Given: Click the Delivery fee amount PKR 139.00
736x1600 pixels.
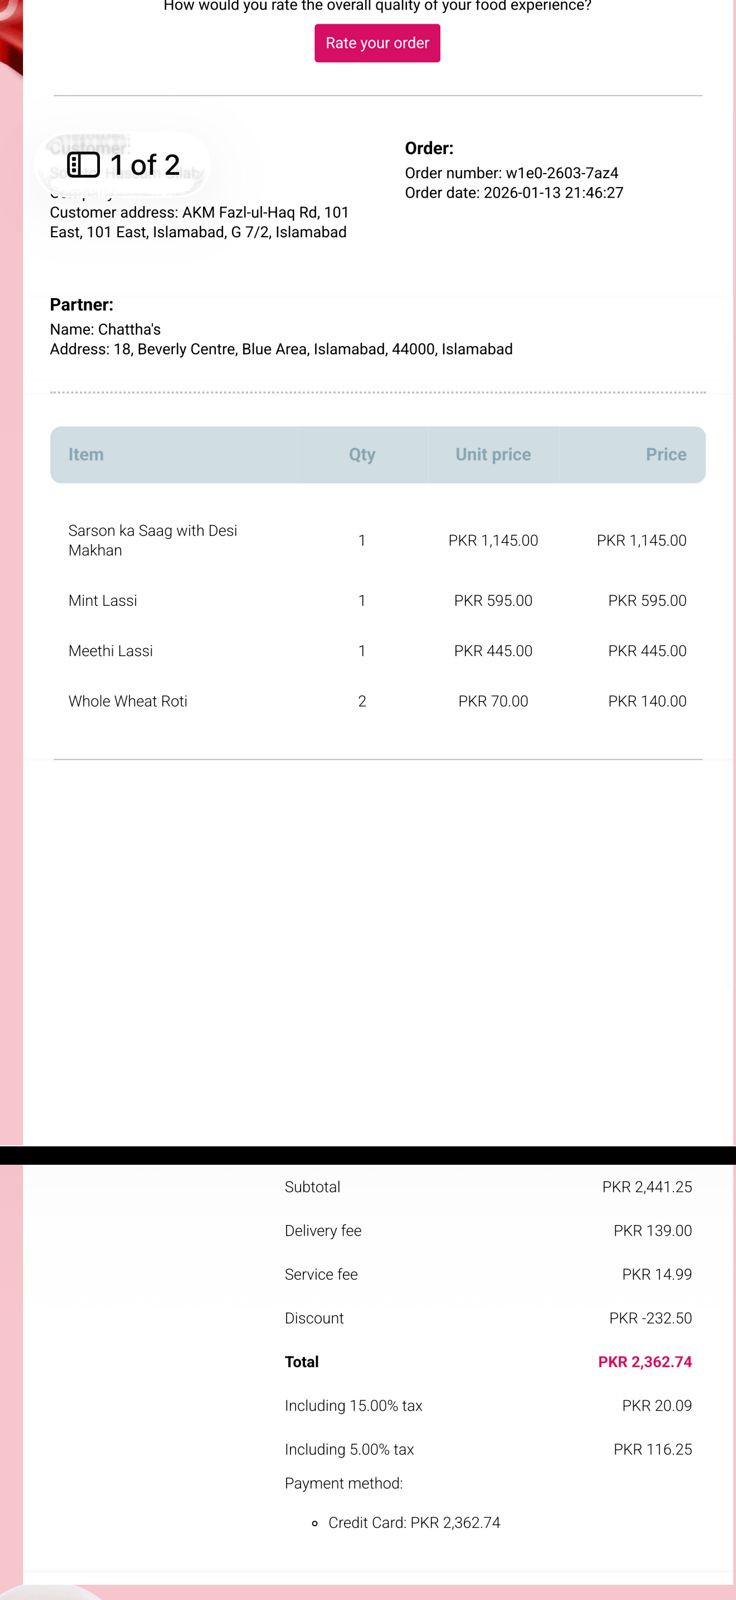Looking at the screenshot, I should point(652,1231).
